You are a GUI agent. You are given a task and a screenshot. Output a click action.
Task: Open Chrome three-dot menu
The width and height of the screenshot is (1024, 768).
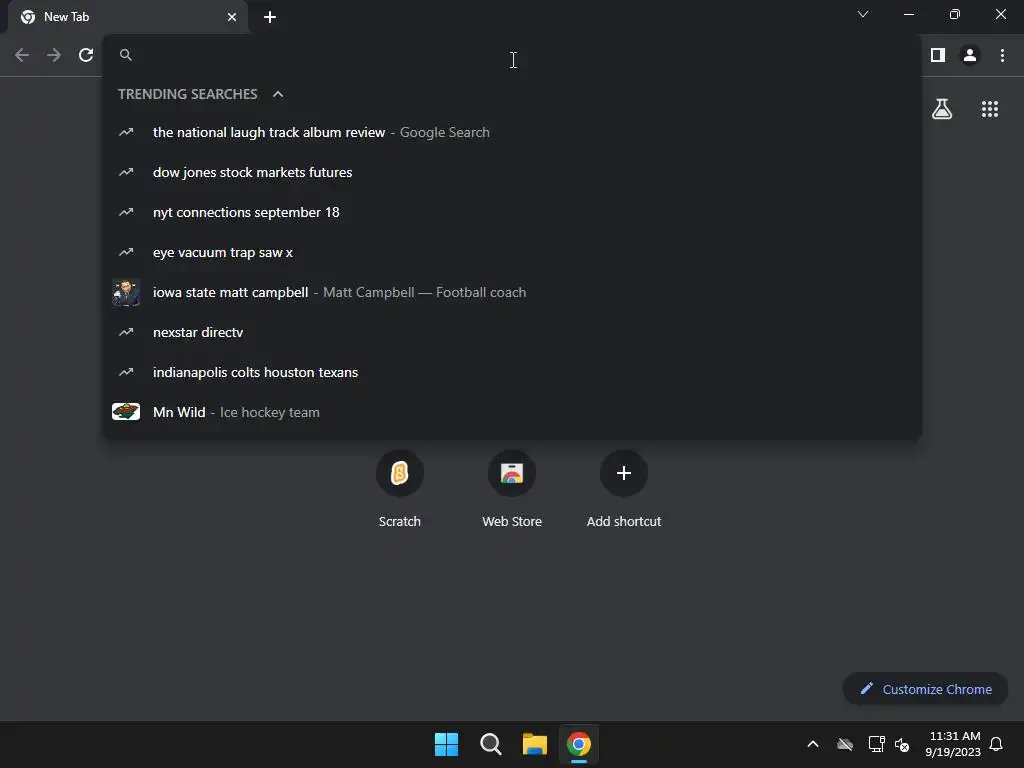pyautogui.click(x=1002, y=55)
